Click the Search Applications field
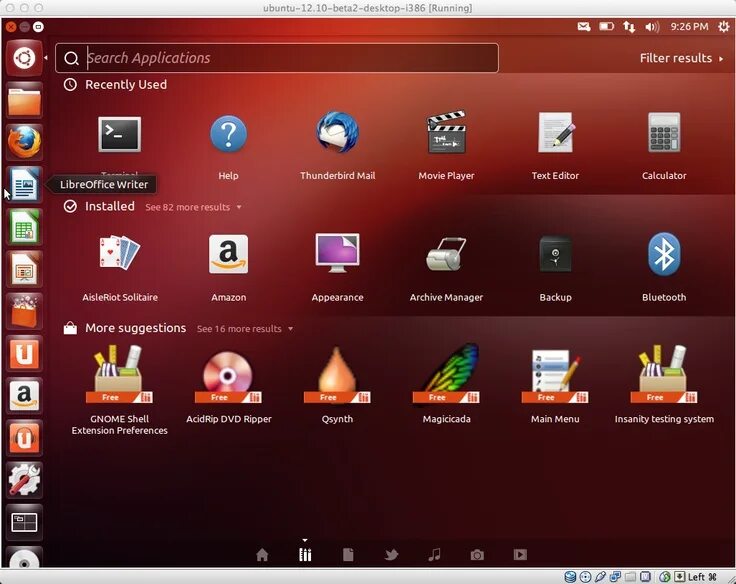This screenshot has height=584, width=736. 277,58
